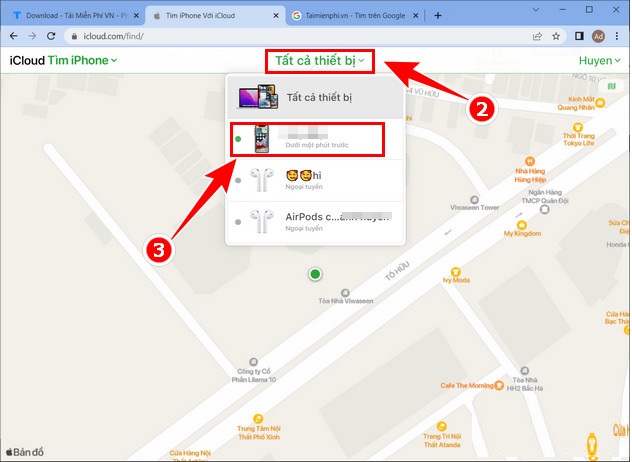This screenshot has height=462, width=632.
Task: Click the icloud.com/find address bar
Action: click(298, 36)
